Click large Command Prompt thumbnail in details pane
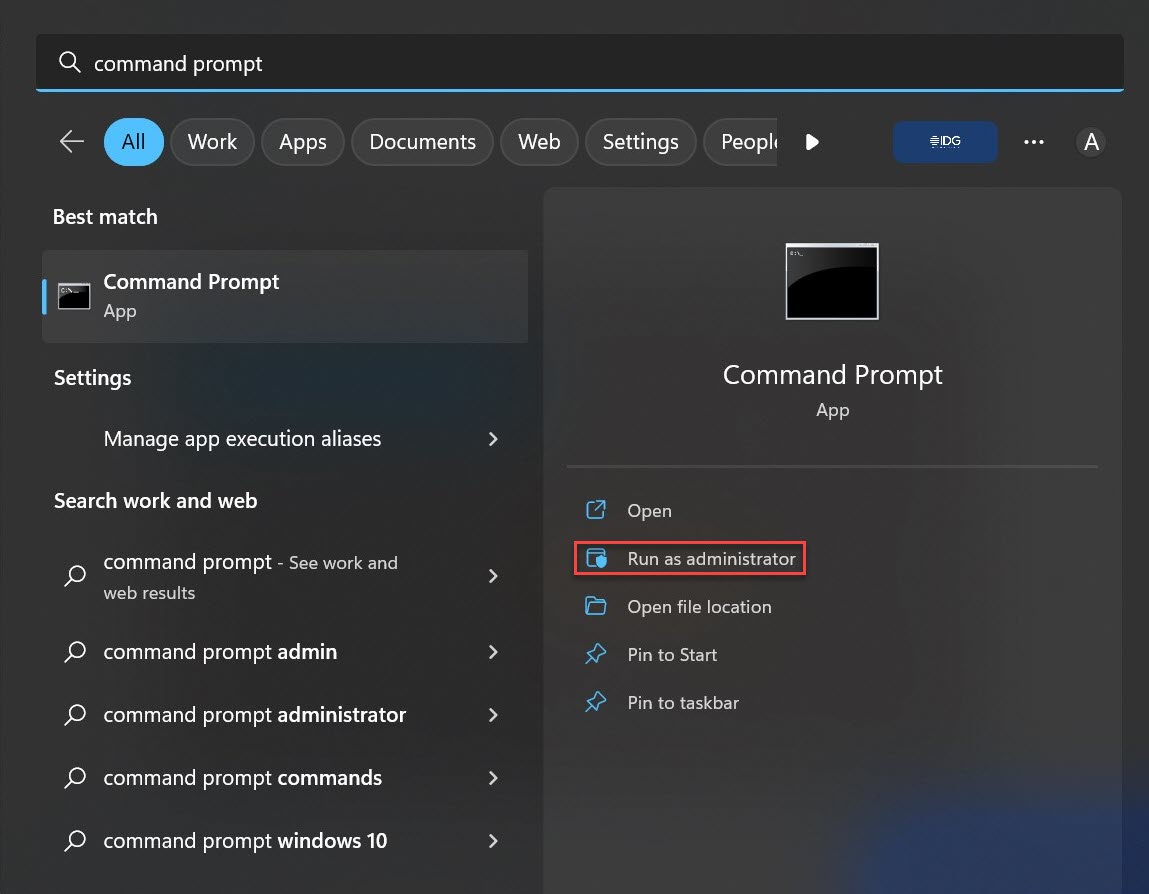Viewport: 1149px width, 894px height. point(832,281)
